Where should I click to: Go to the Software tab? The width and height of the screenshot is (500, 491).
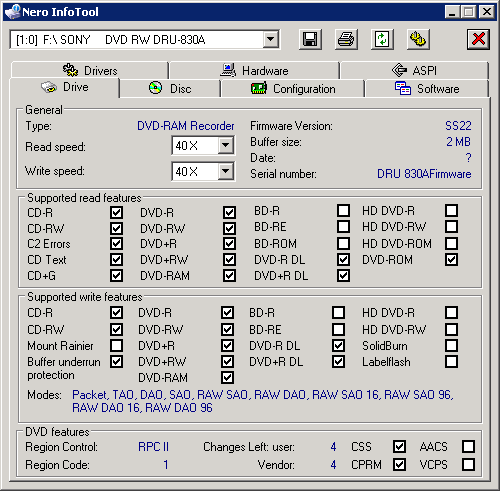click(427, 89)
